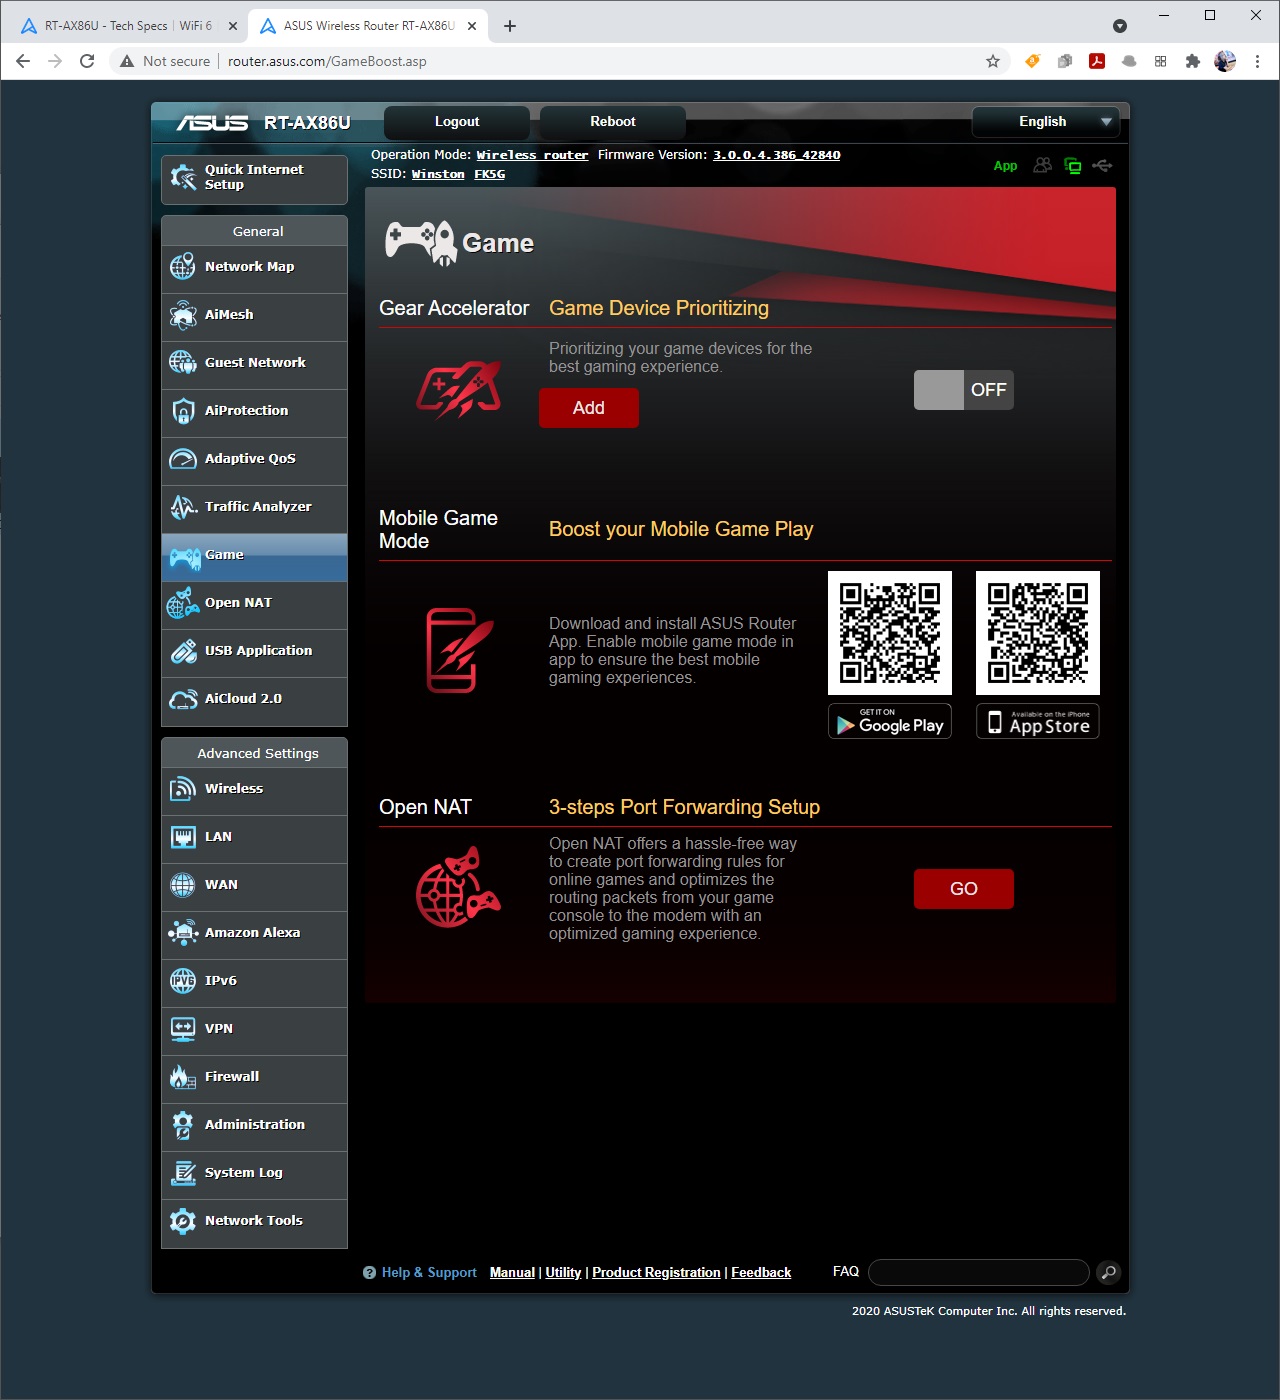Click the FAQ search input field
Viewport: 1280px width, 1400px height.
click(x=978, y=1272)
